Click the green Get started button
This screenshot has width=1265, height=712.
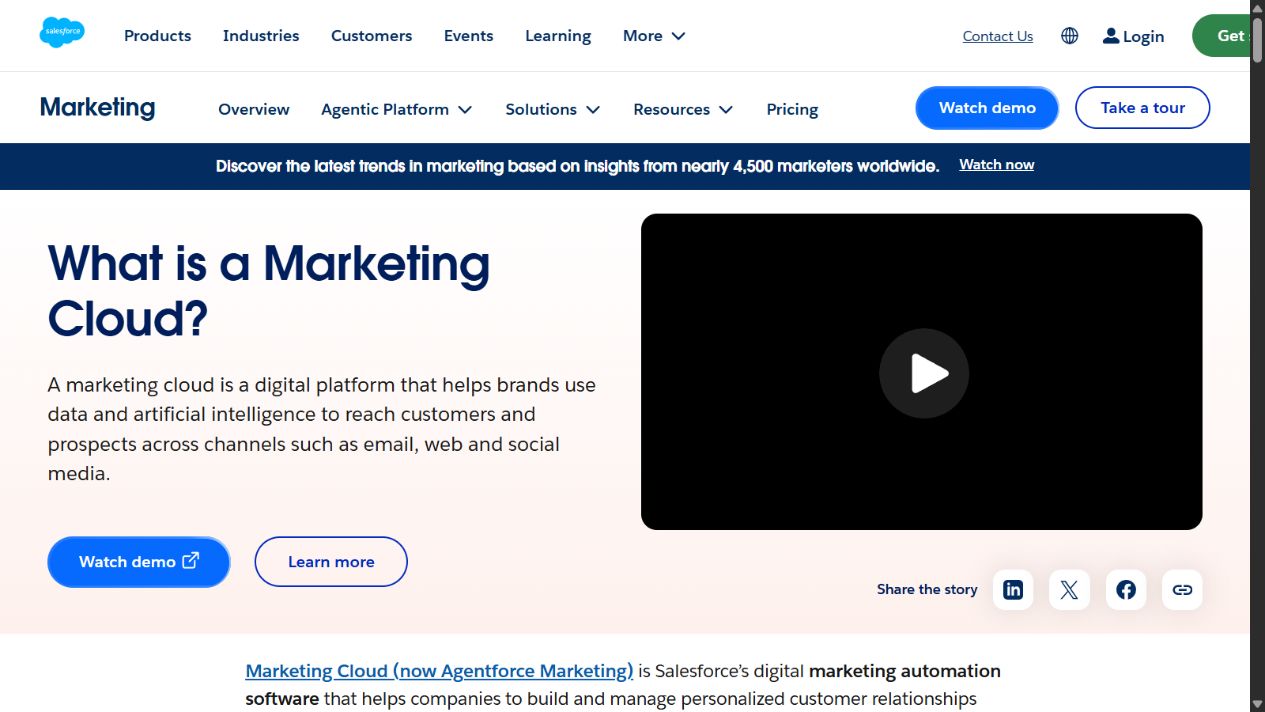click(x=1221, y=36)
